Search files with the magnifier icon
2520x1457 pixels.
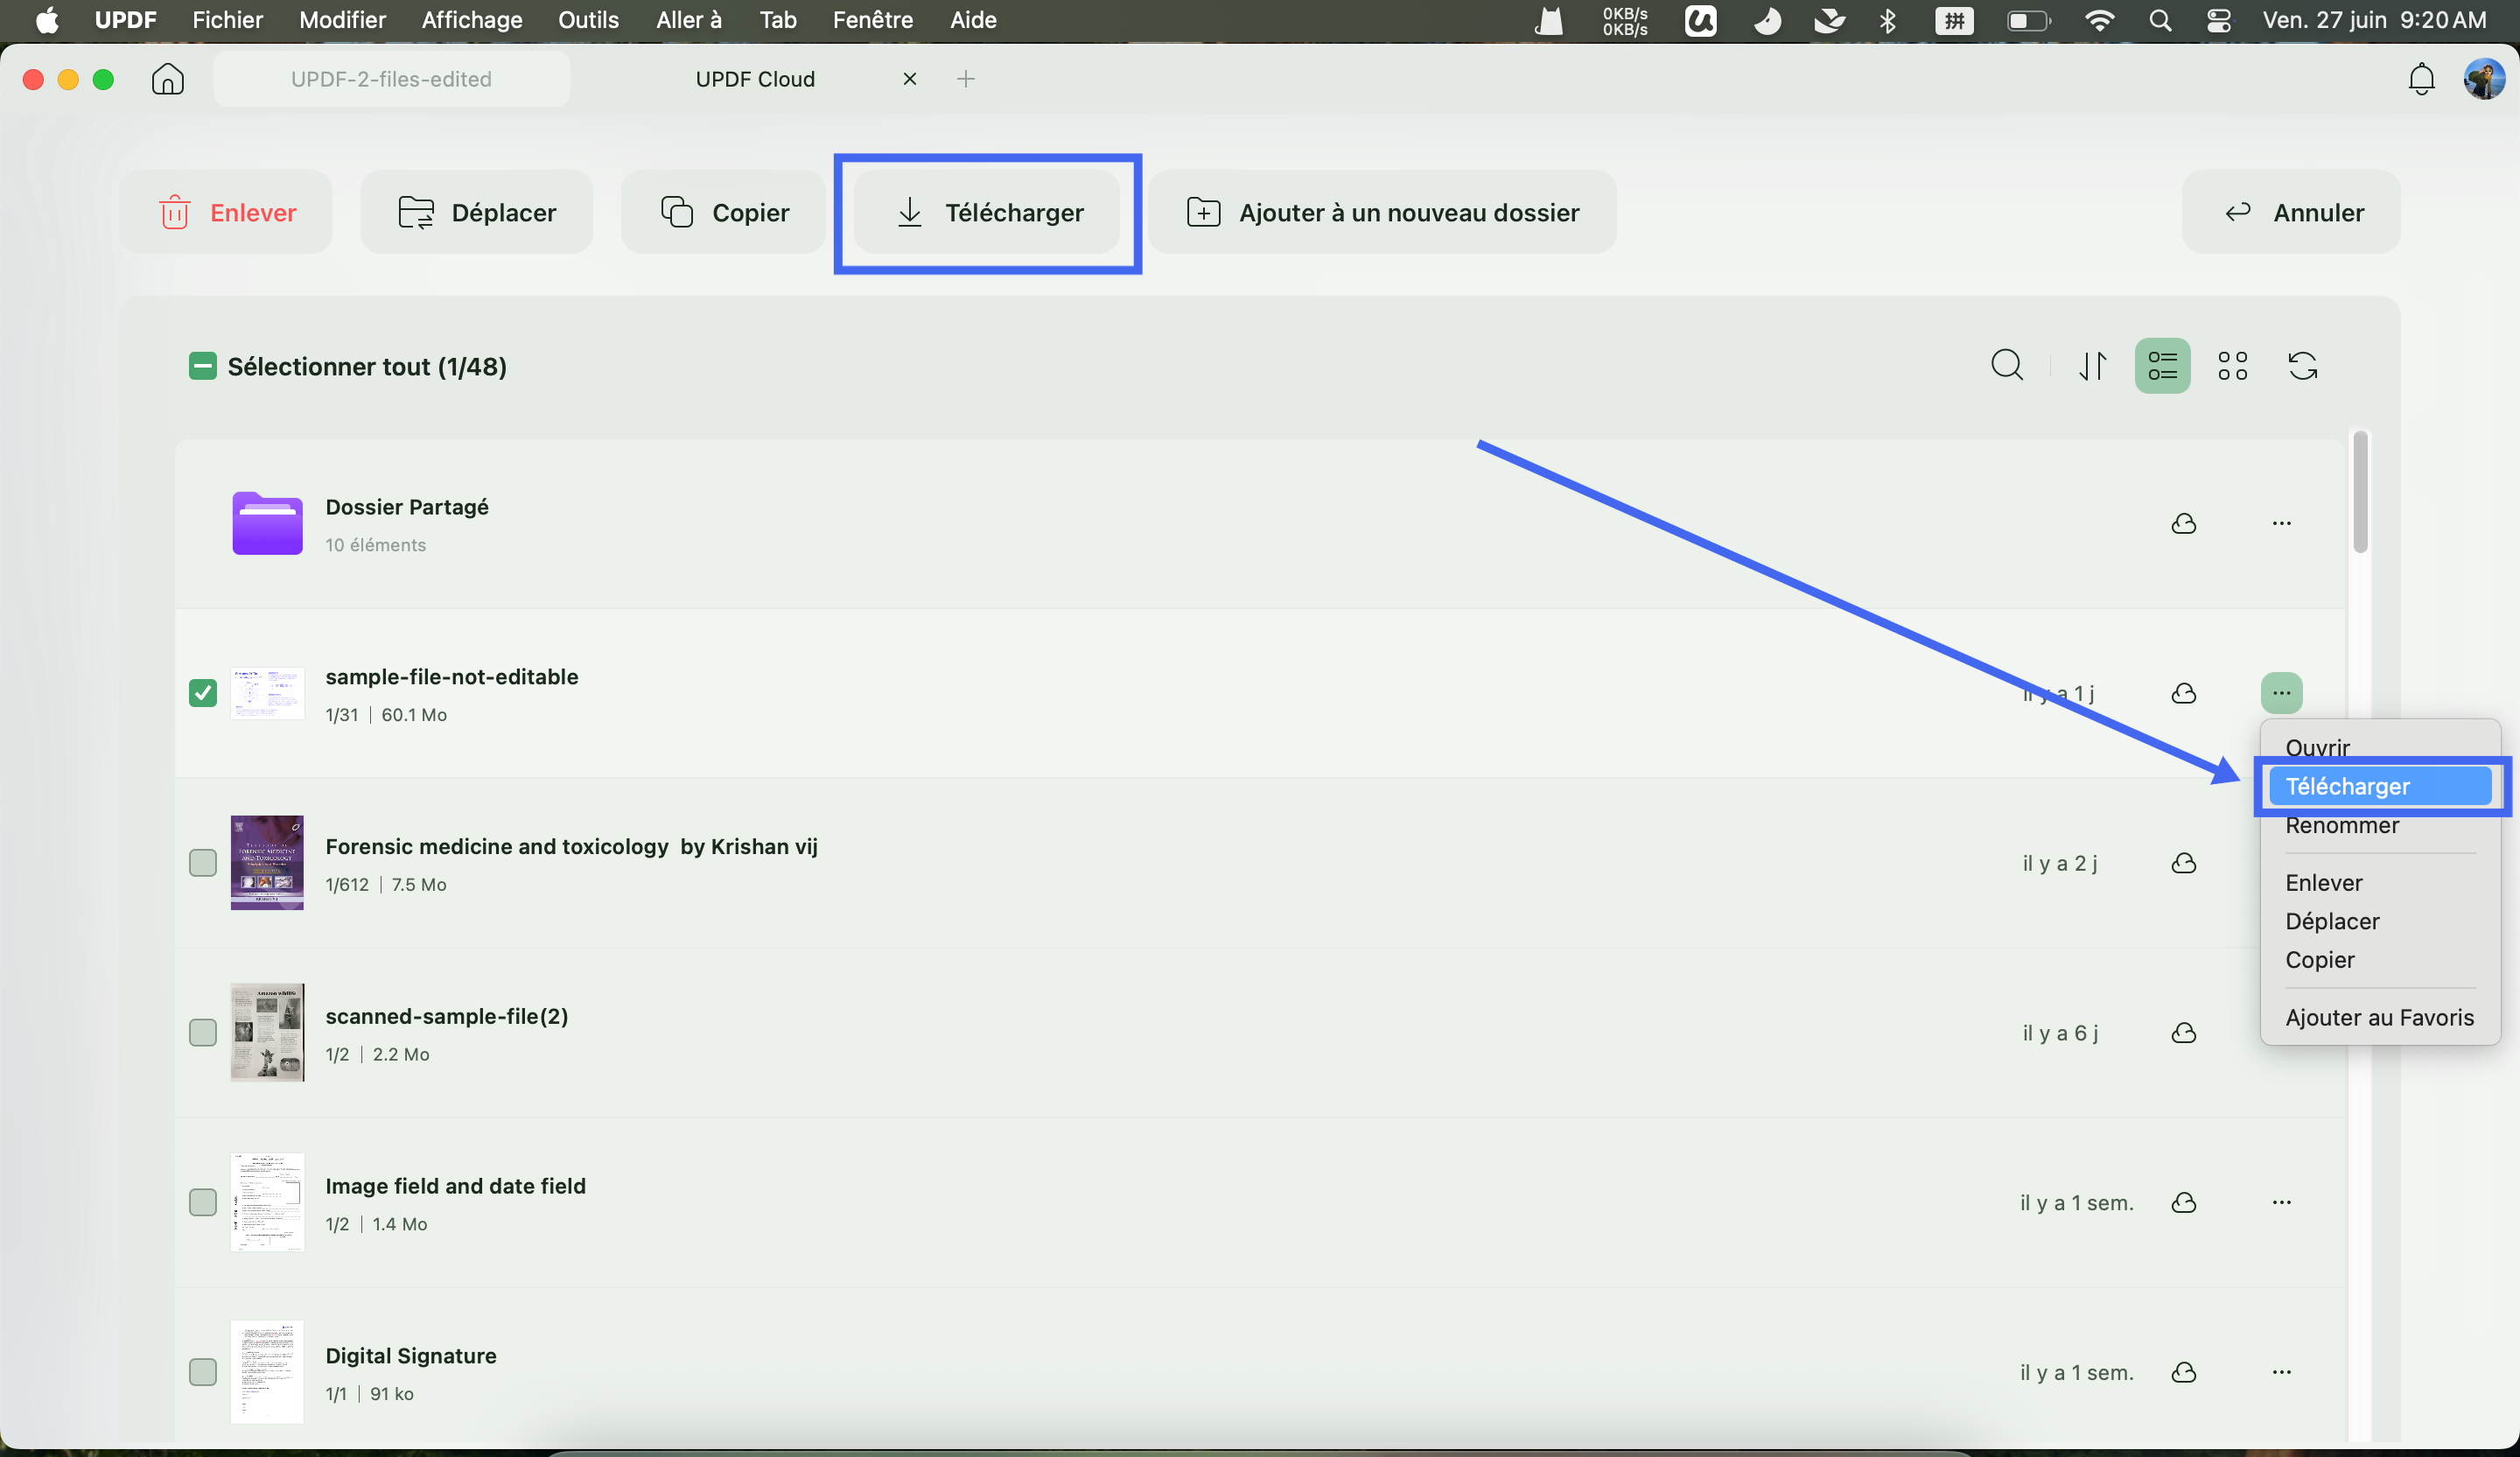2006,365
